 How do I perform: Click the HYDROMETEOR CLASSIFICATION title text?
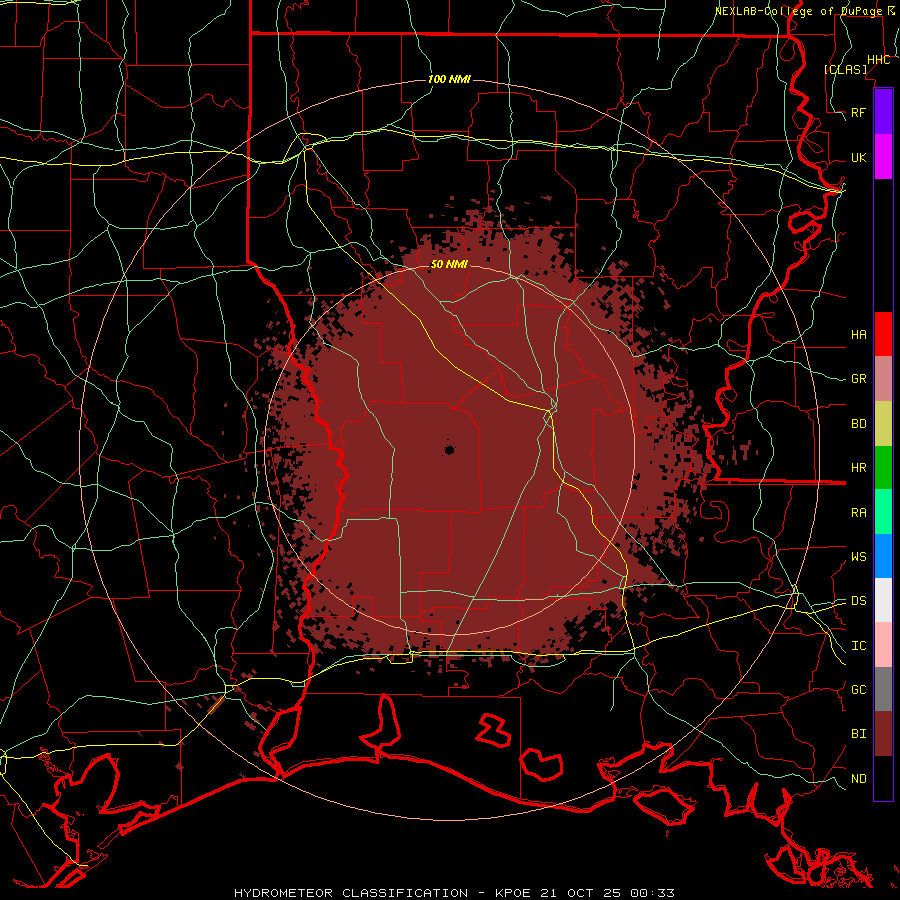[x=351, y=893]
